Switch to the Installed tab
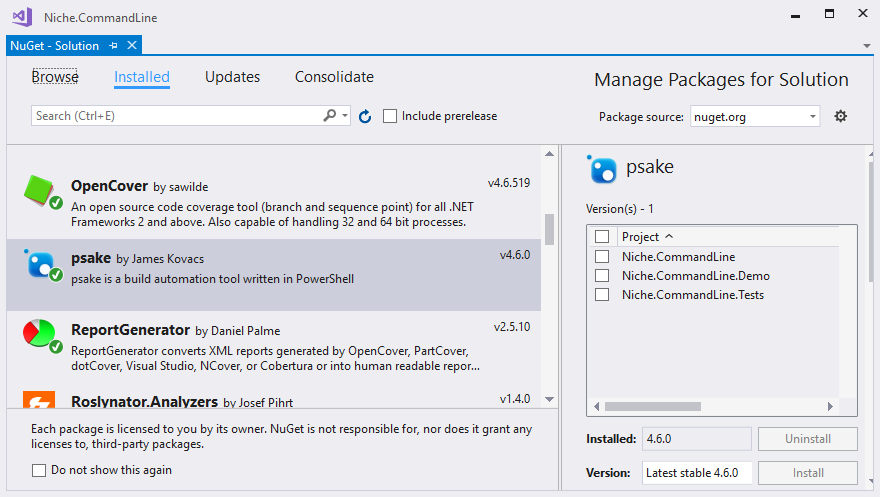The height and width of the screenshot is (497, 880). (141, 77)
